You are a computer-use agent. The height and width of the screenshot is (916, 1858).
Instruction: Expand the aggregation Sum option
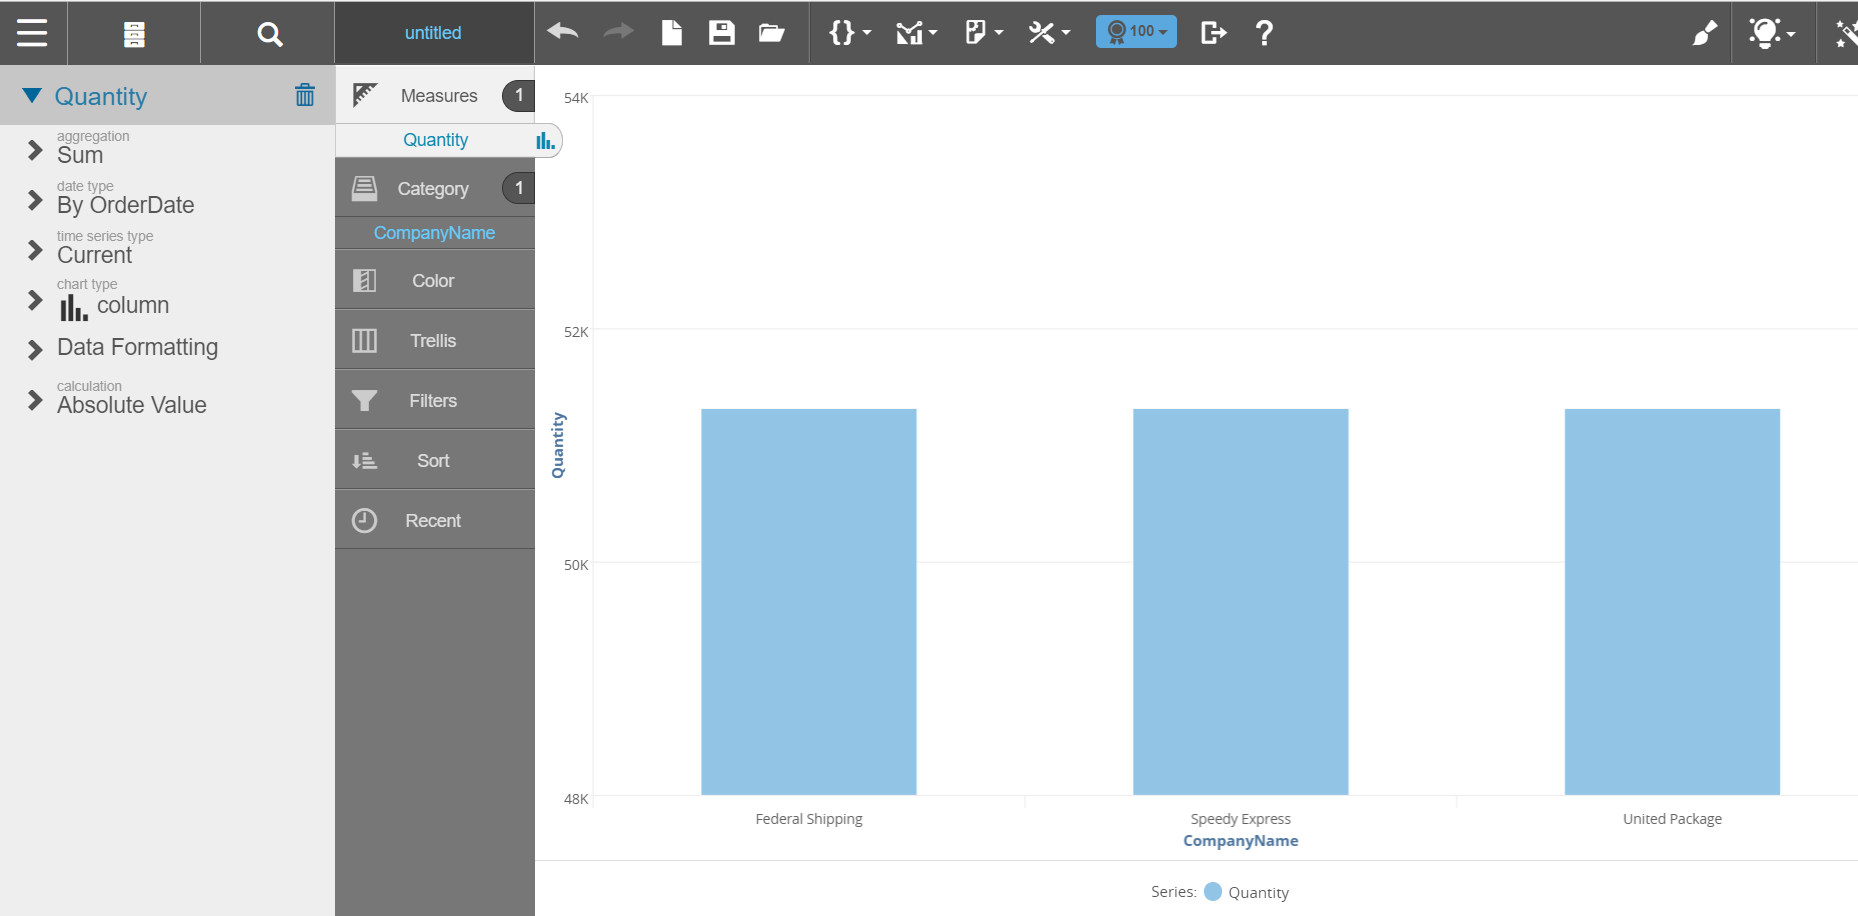(x=35, y=150)
